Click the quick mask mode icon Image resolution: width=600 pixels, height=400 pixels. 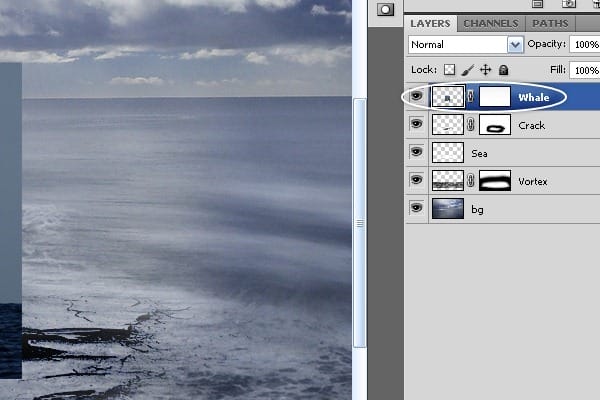click(385, 10)
